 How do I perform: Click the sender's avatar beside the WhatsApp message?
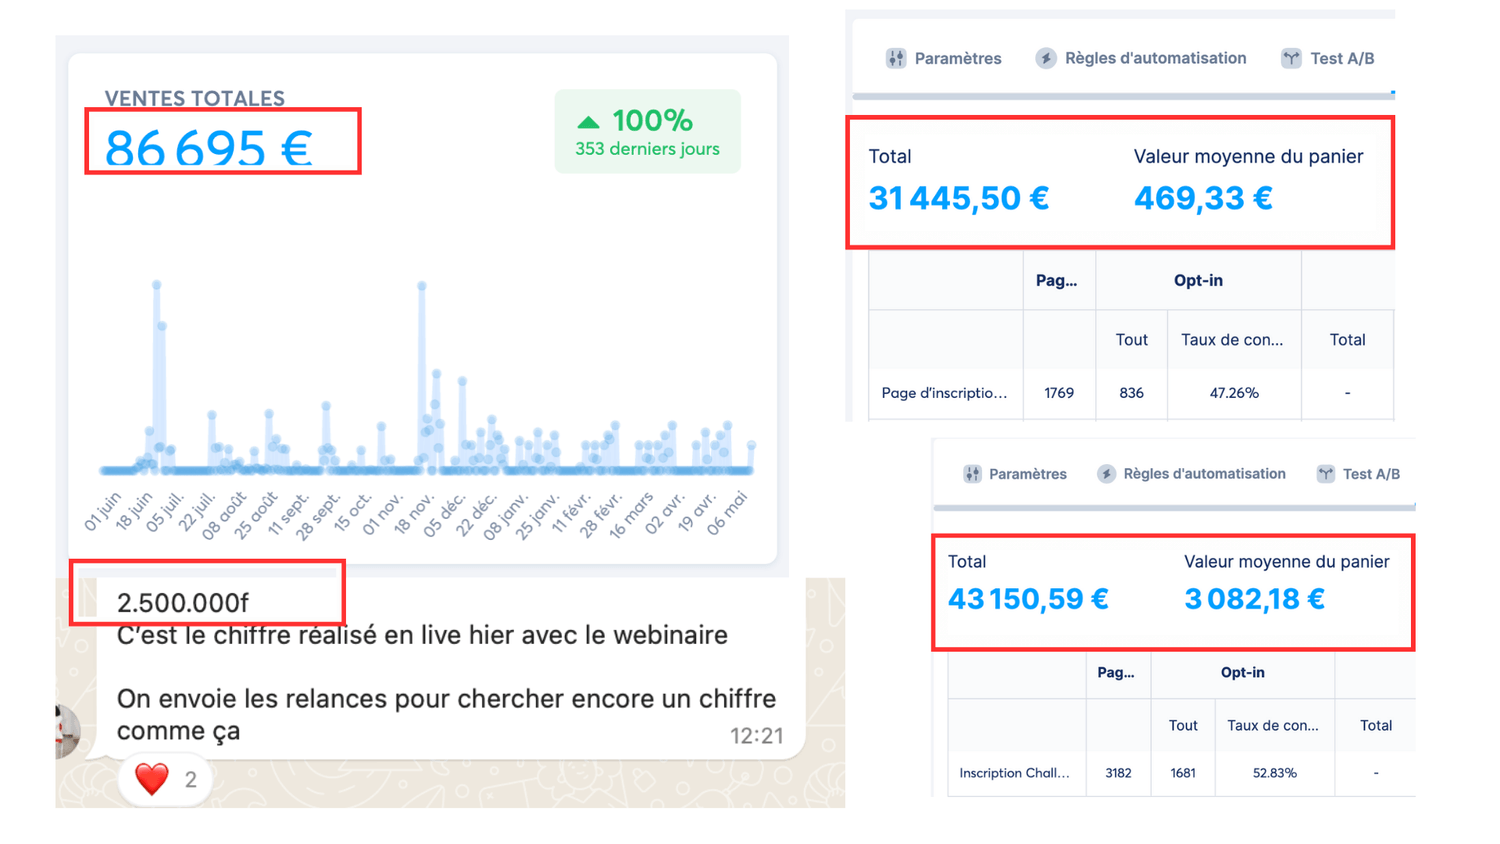[x=67, y=731]
